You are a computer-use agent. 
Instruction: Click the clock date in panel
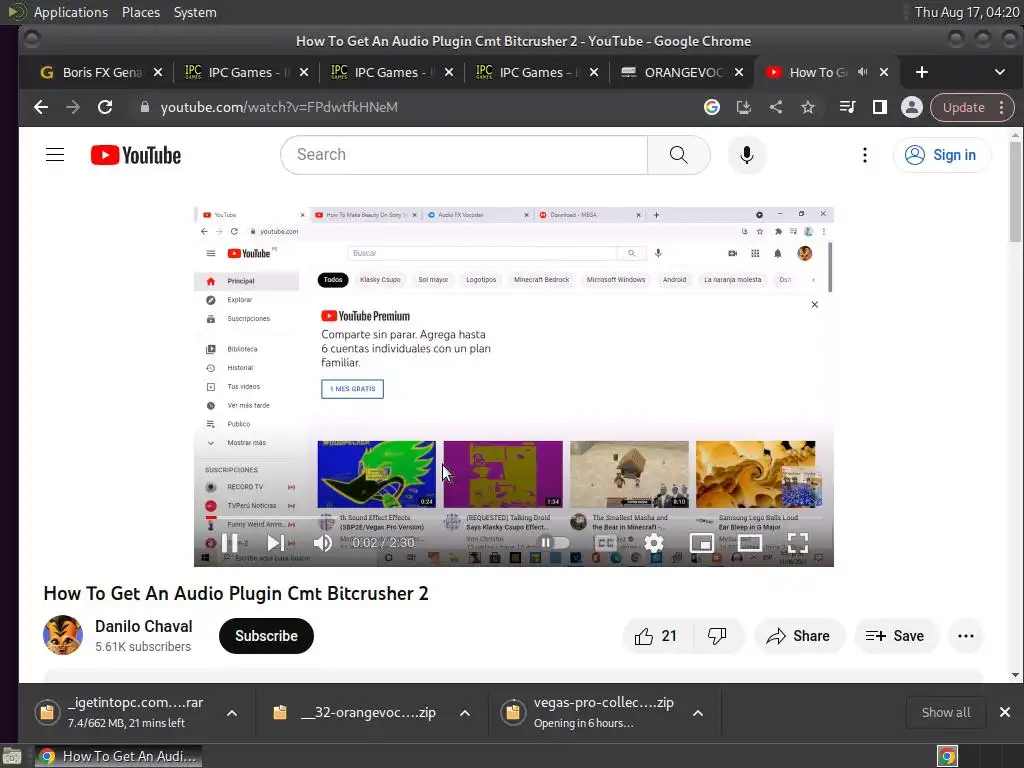pos(967,12)
